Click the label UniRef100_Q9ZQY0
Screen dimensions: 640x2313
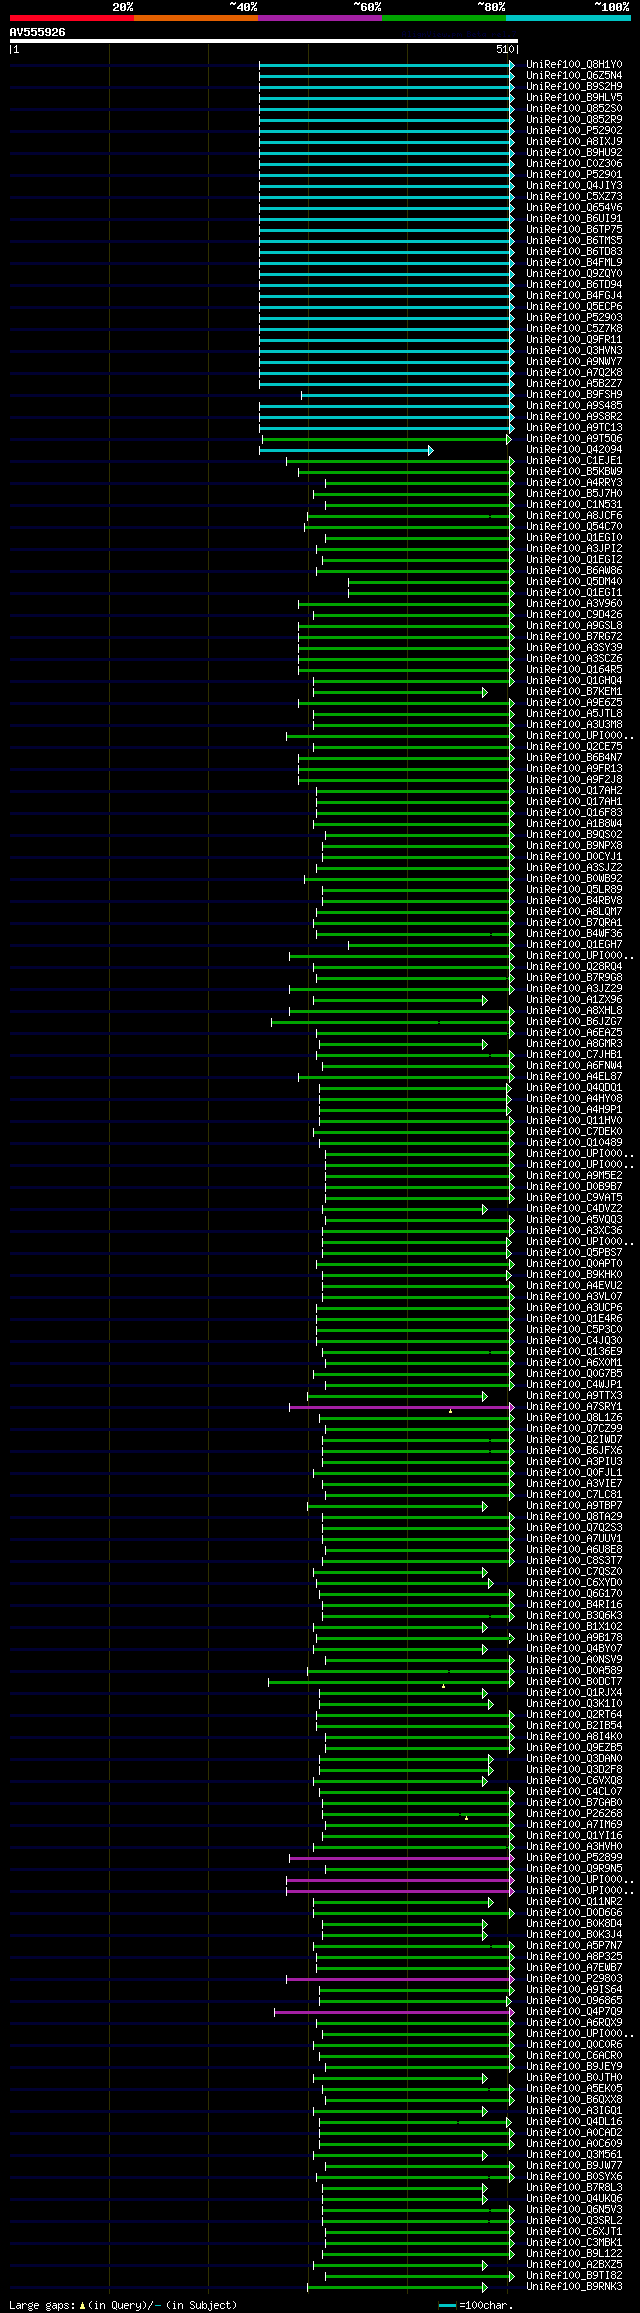(x=574, y=274)
